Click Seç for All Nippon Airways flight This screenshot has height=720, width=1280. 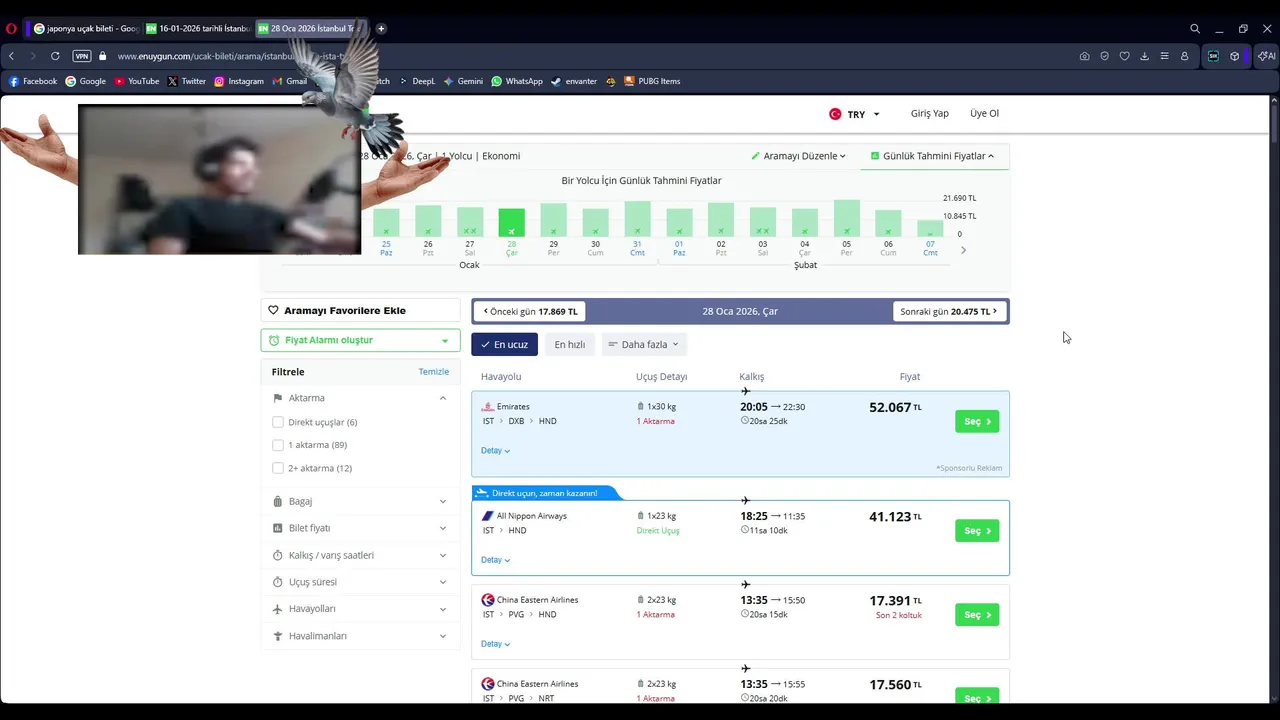tap(977, 531)
